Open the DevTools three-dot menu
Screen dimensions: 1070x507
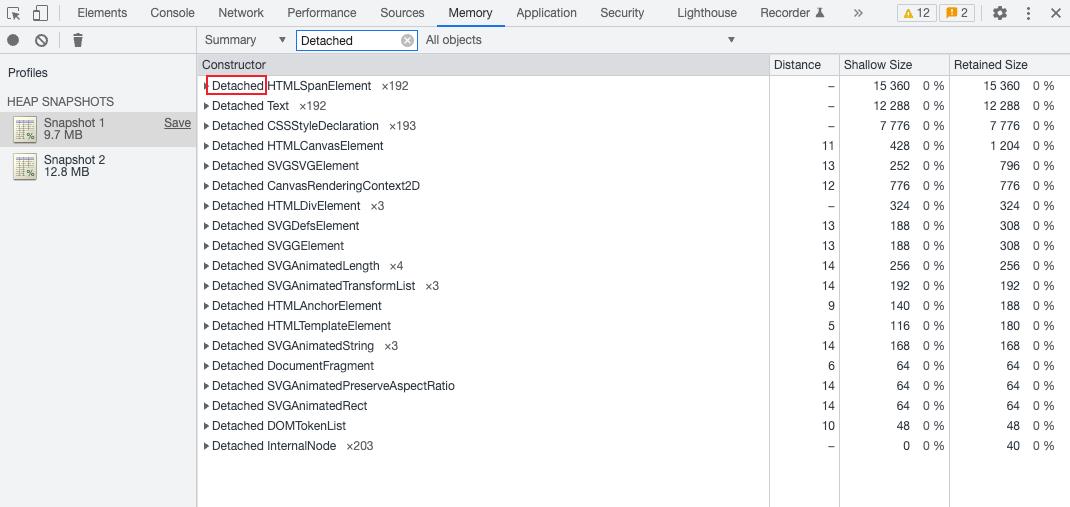pyautogui.click(x=1028, y=13)
